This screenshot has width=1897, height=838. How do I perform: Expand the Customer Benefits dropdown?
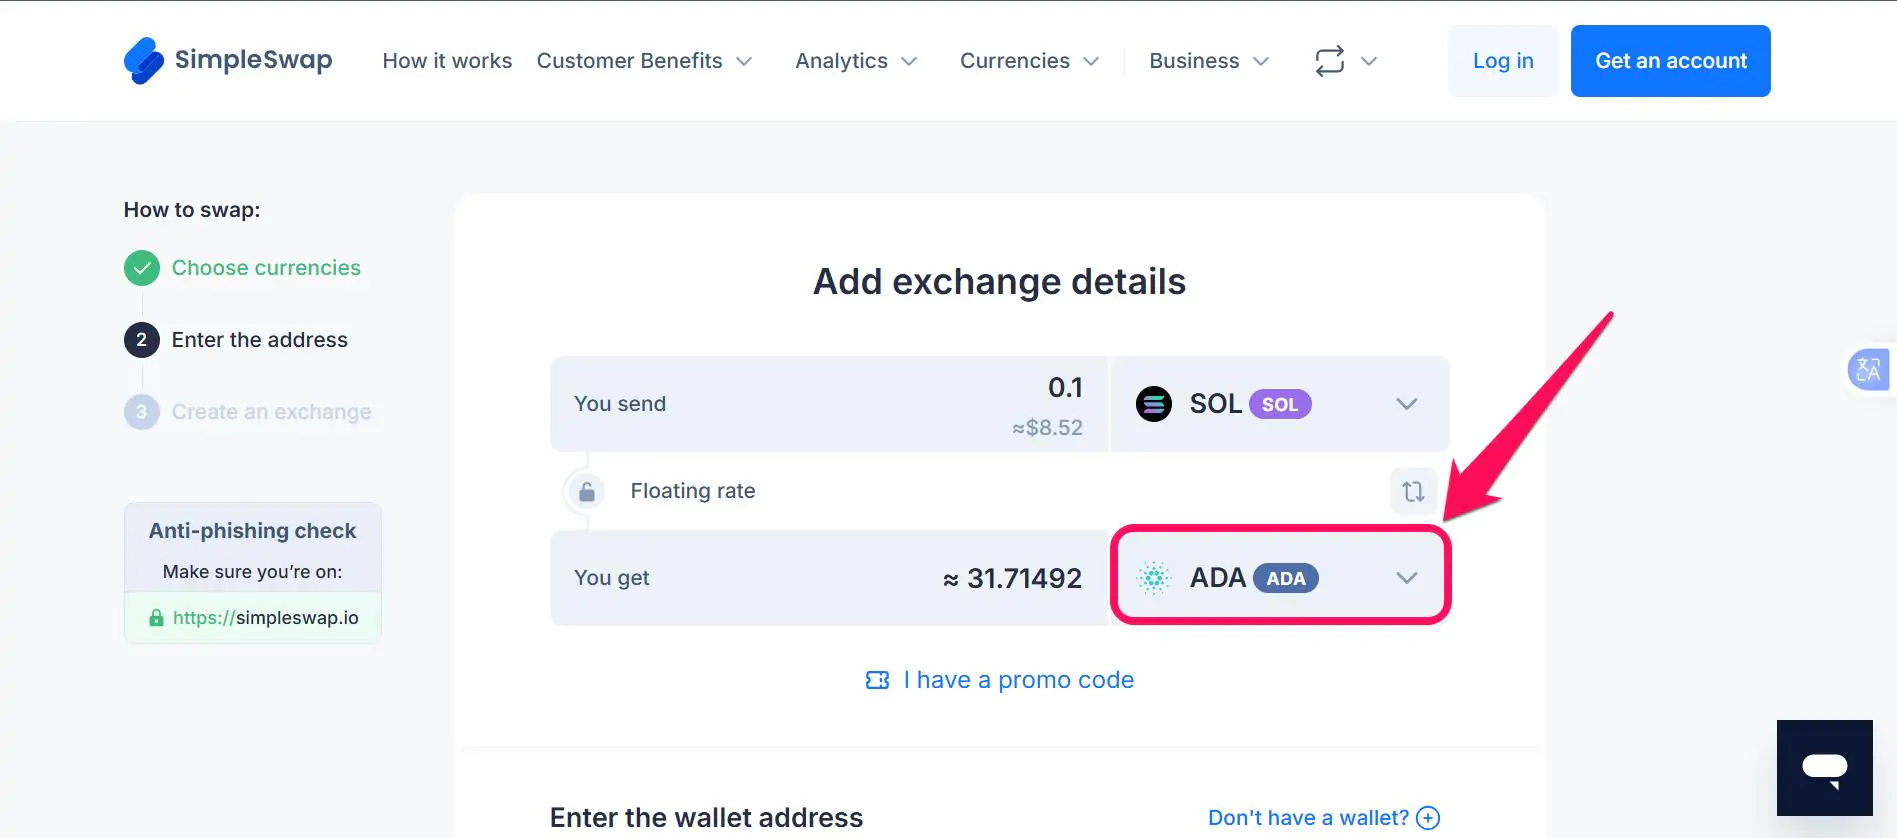[x=644, y=60]
